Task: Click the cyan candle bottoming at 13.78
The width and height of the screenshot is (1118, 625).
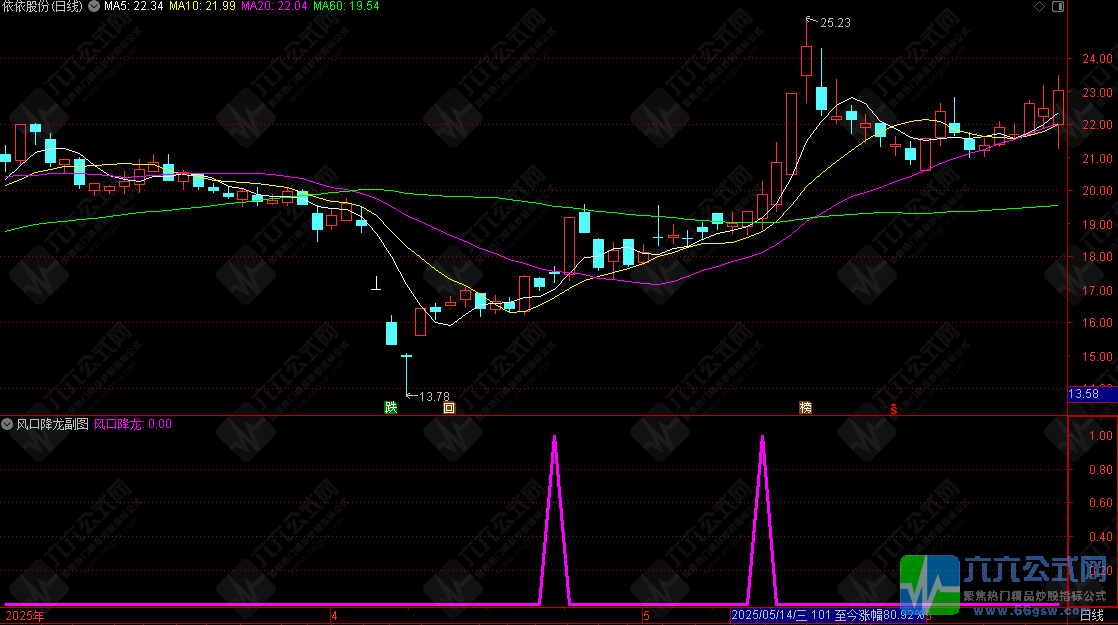Action: coord(406,373)
